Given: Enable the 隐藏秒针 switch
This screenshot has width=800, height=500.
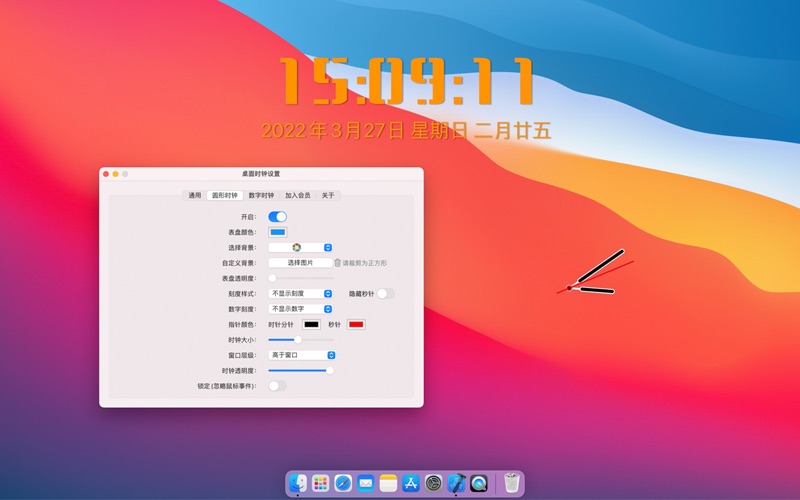Looking at the screenshot, I should click(x=386, y=294).
